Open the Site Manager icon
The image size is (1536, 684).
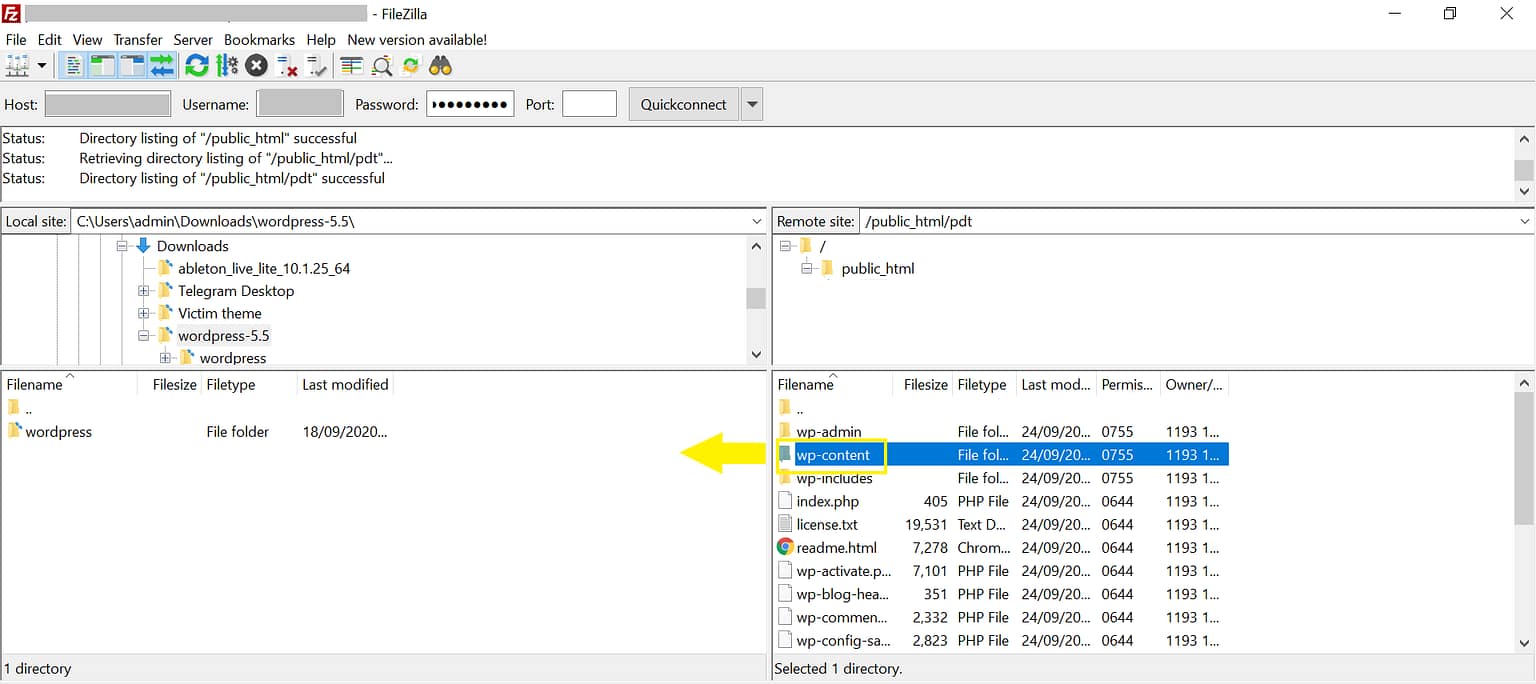click(x=18, y=66)
